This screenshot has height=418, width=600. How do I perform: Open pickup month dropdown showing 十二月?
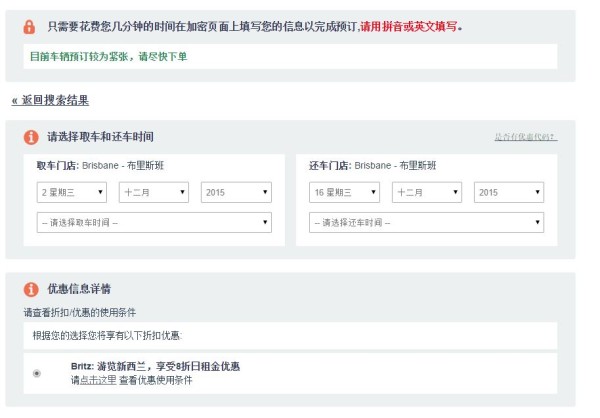[x=154, y=192]
